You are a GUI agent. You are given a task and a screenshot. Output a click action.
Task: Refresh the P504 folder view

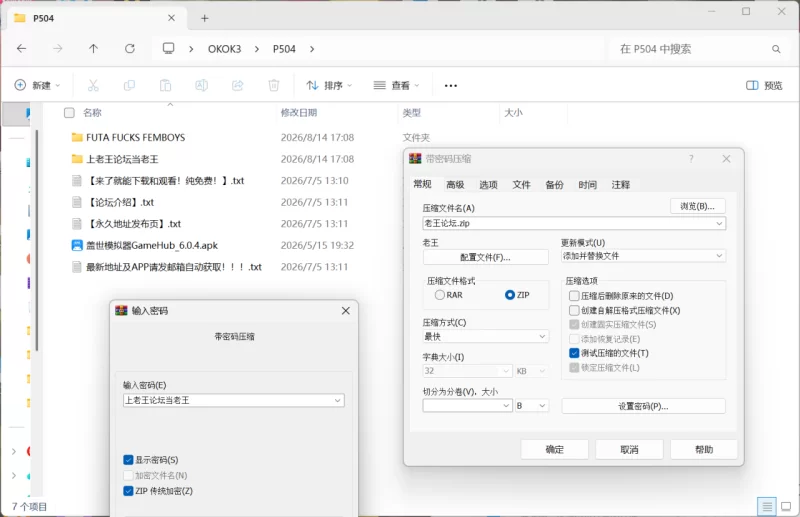(x=130, y=48)
